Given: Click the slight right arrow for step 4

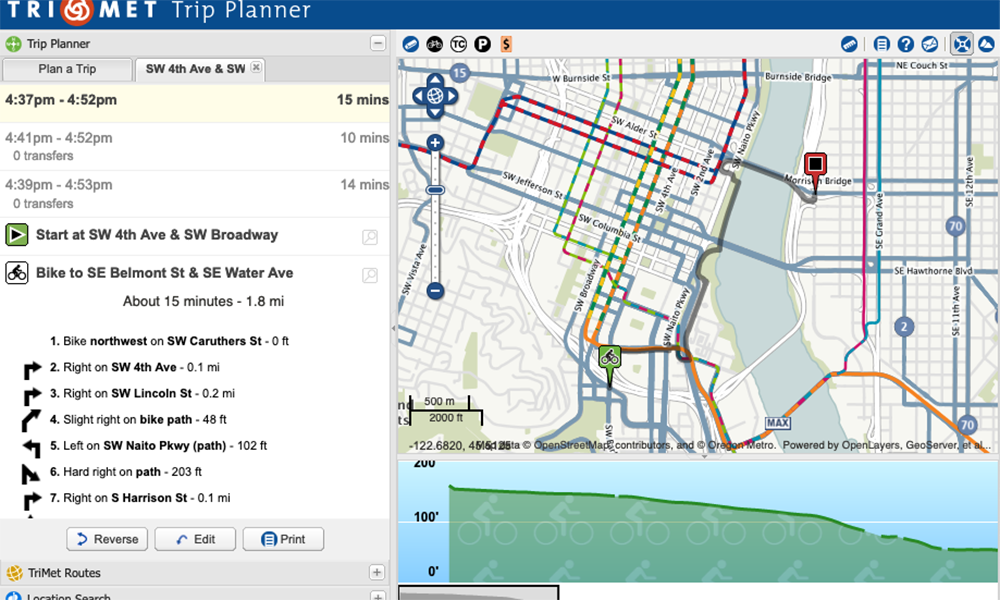Looking at the screenshot, I should pos(31,421).
